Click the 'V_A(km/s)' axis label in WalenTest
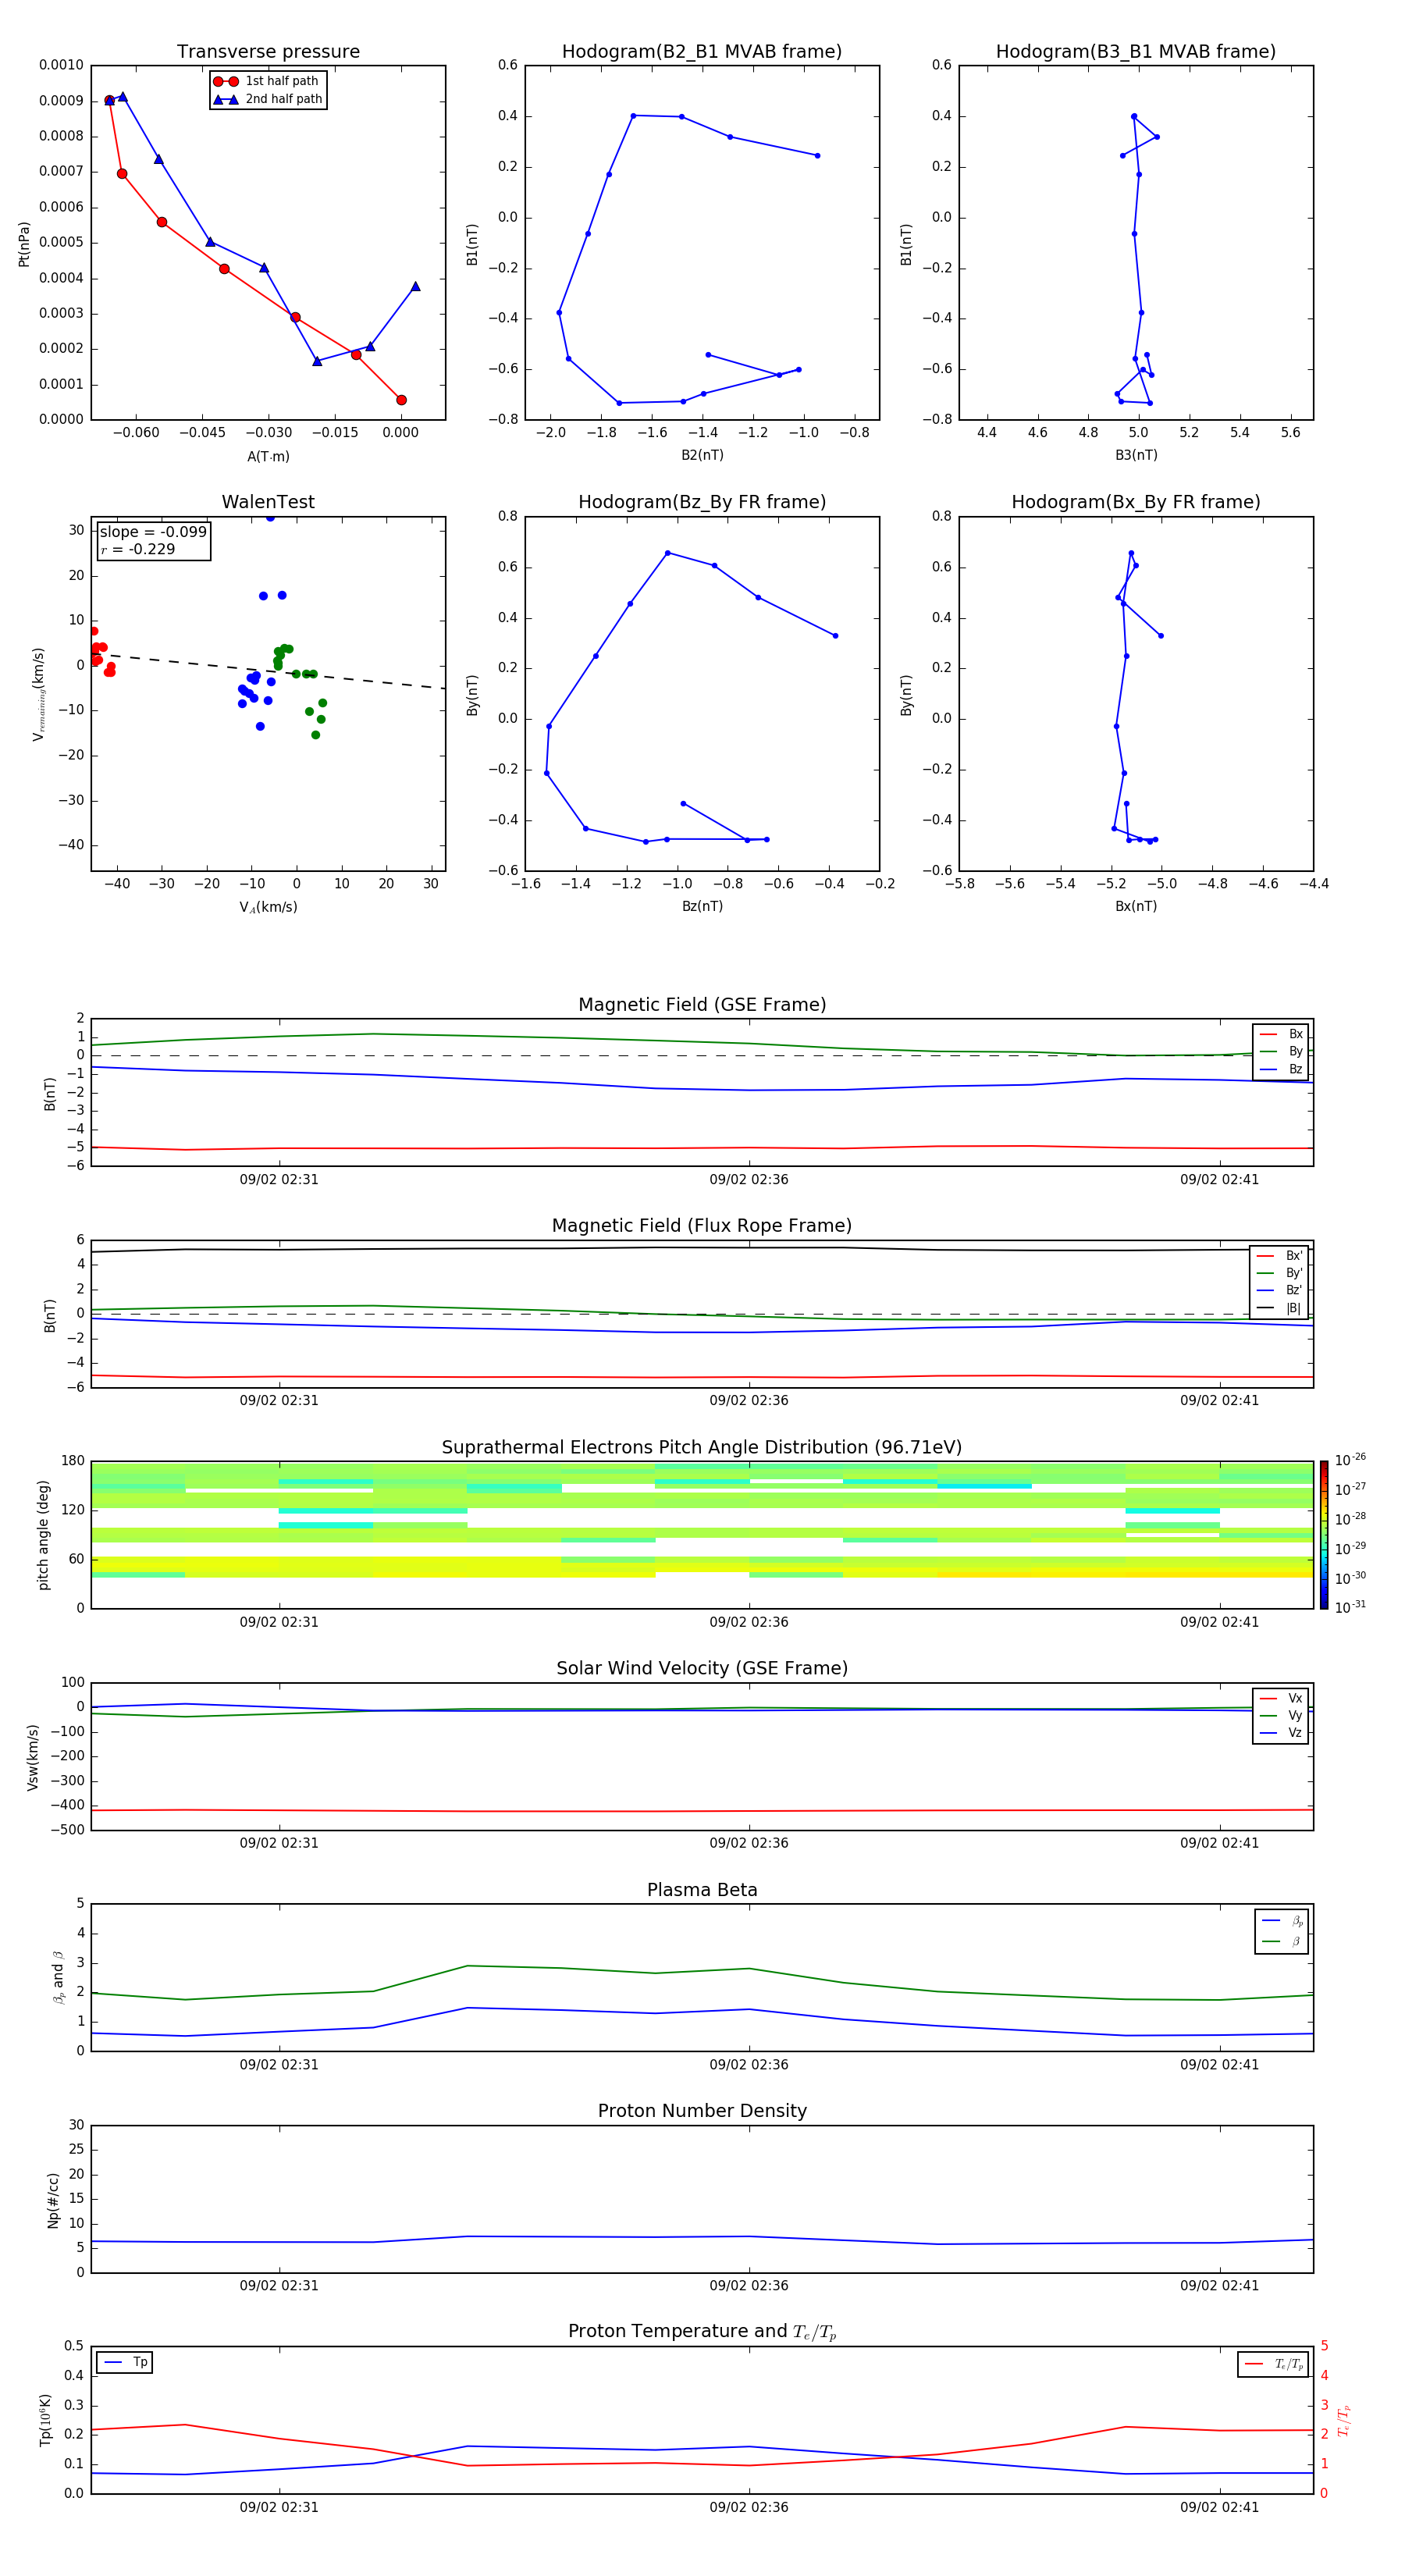Image resolution: width=1405 pixels, height=2576 pixels. point(268,907)
